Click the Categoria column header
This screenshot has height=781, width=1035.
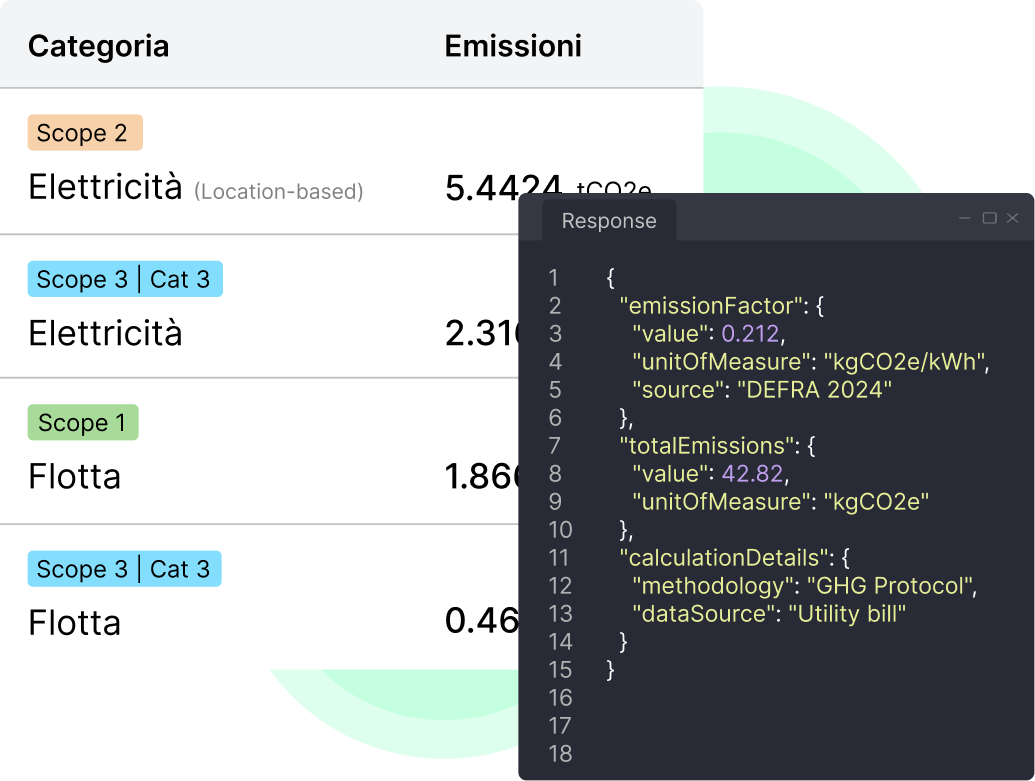pos(98,45)
